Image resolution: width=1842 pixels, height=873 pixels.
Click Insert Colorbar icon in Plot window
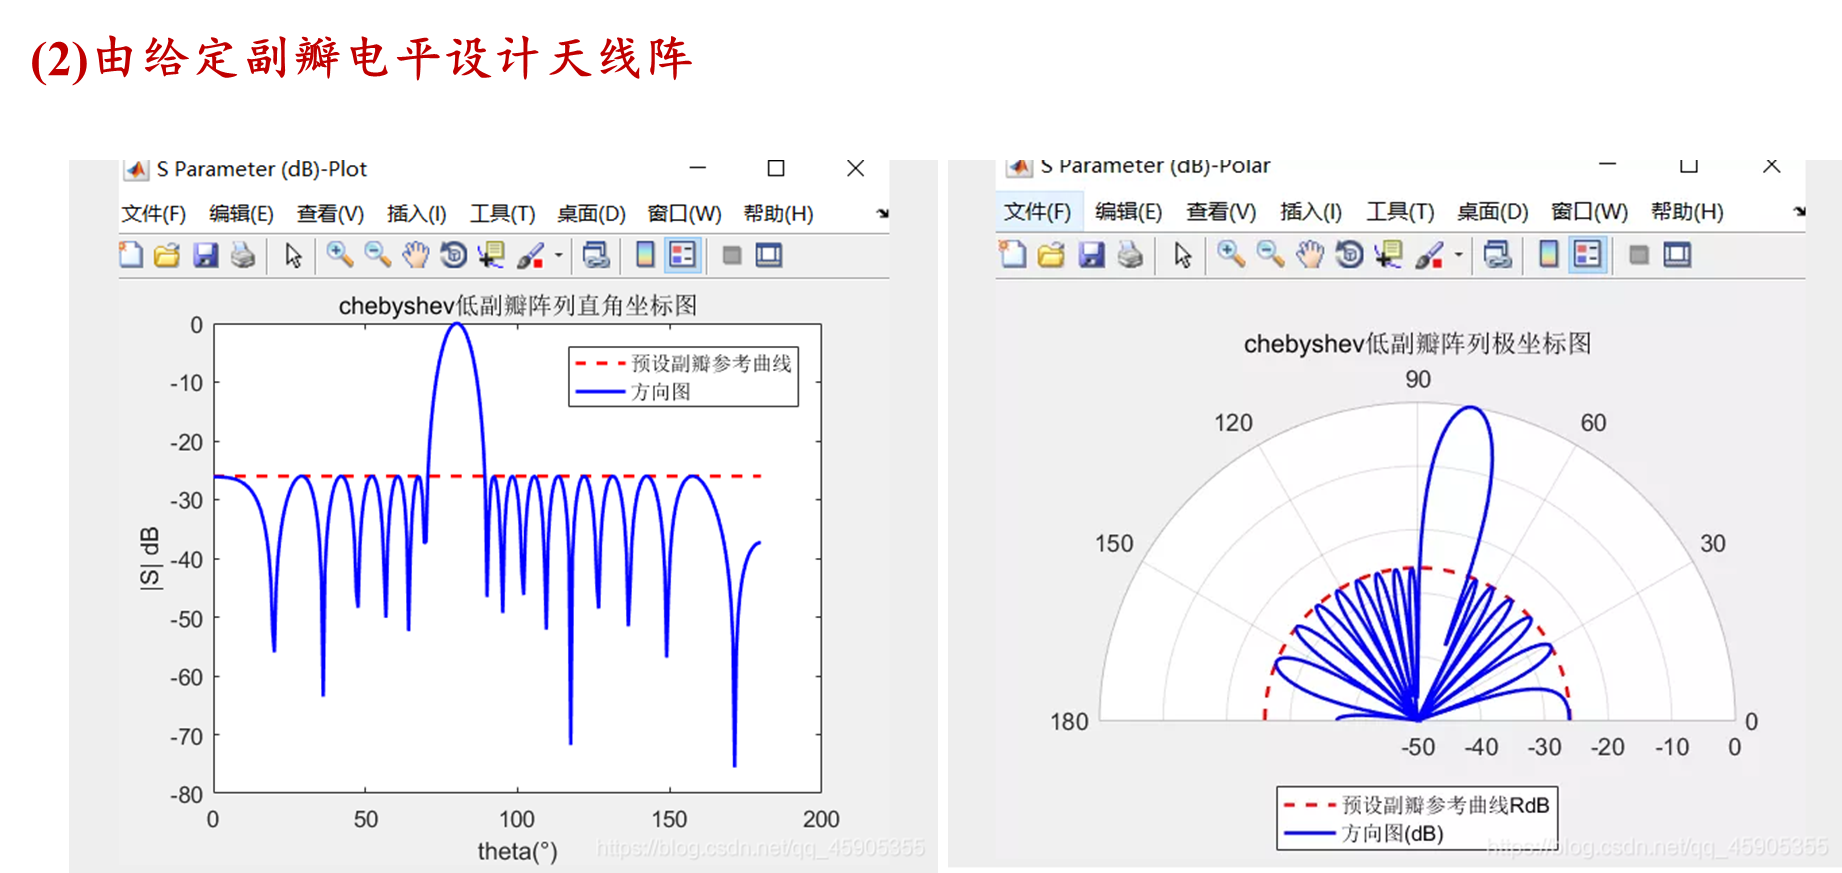pyautogui.click(x=645, y=255)
